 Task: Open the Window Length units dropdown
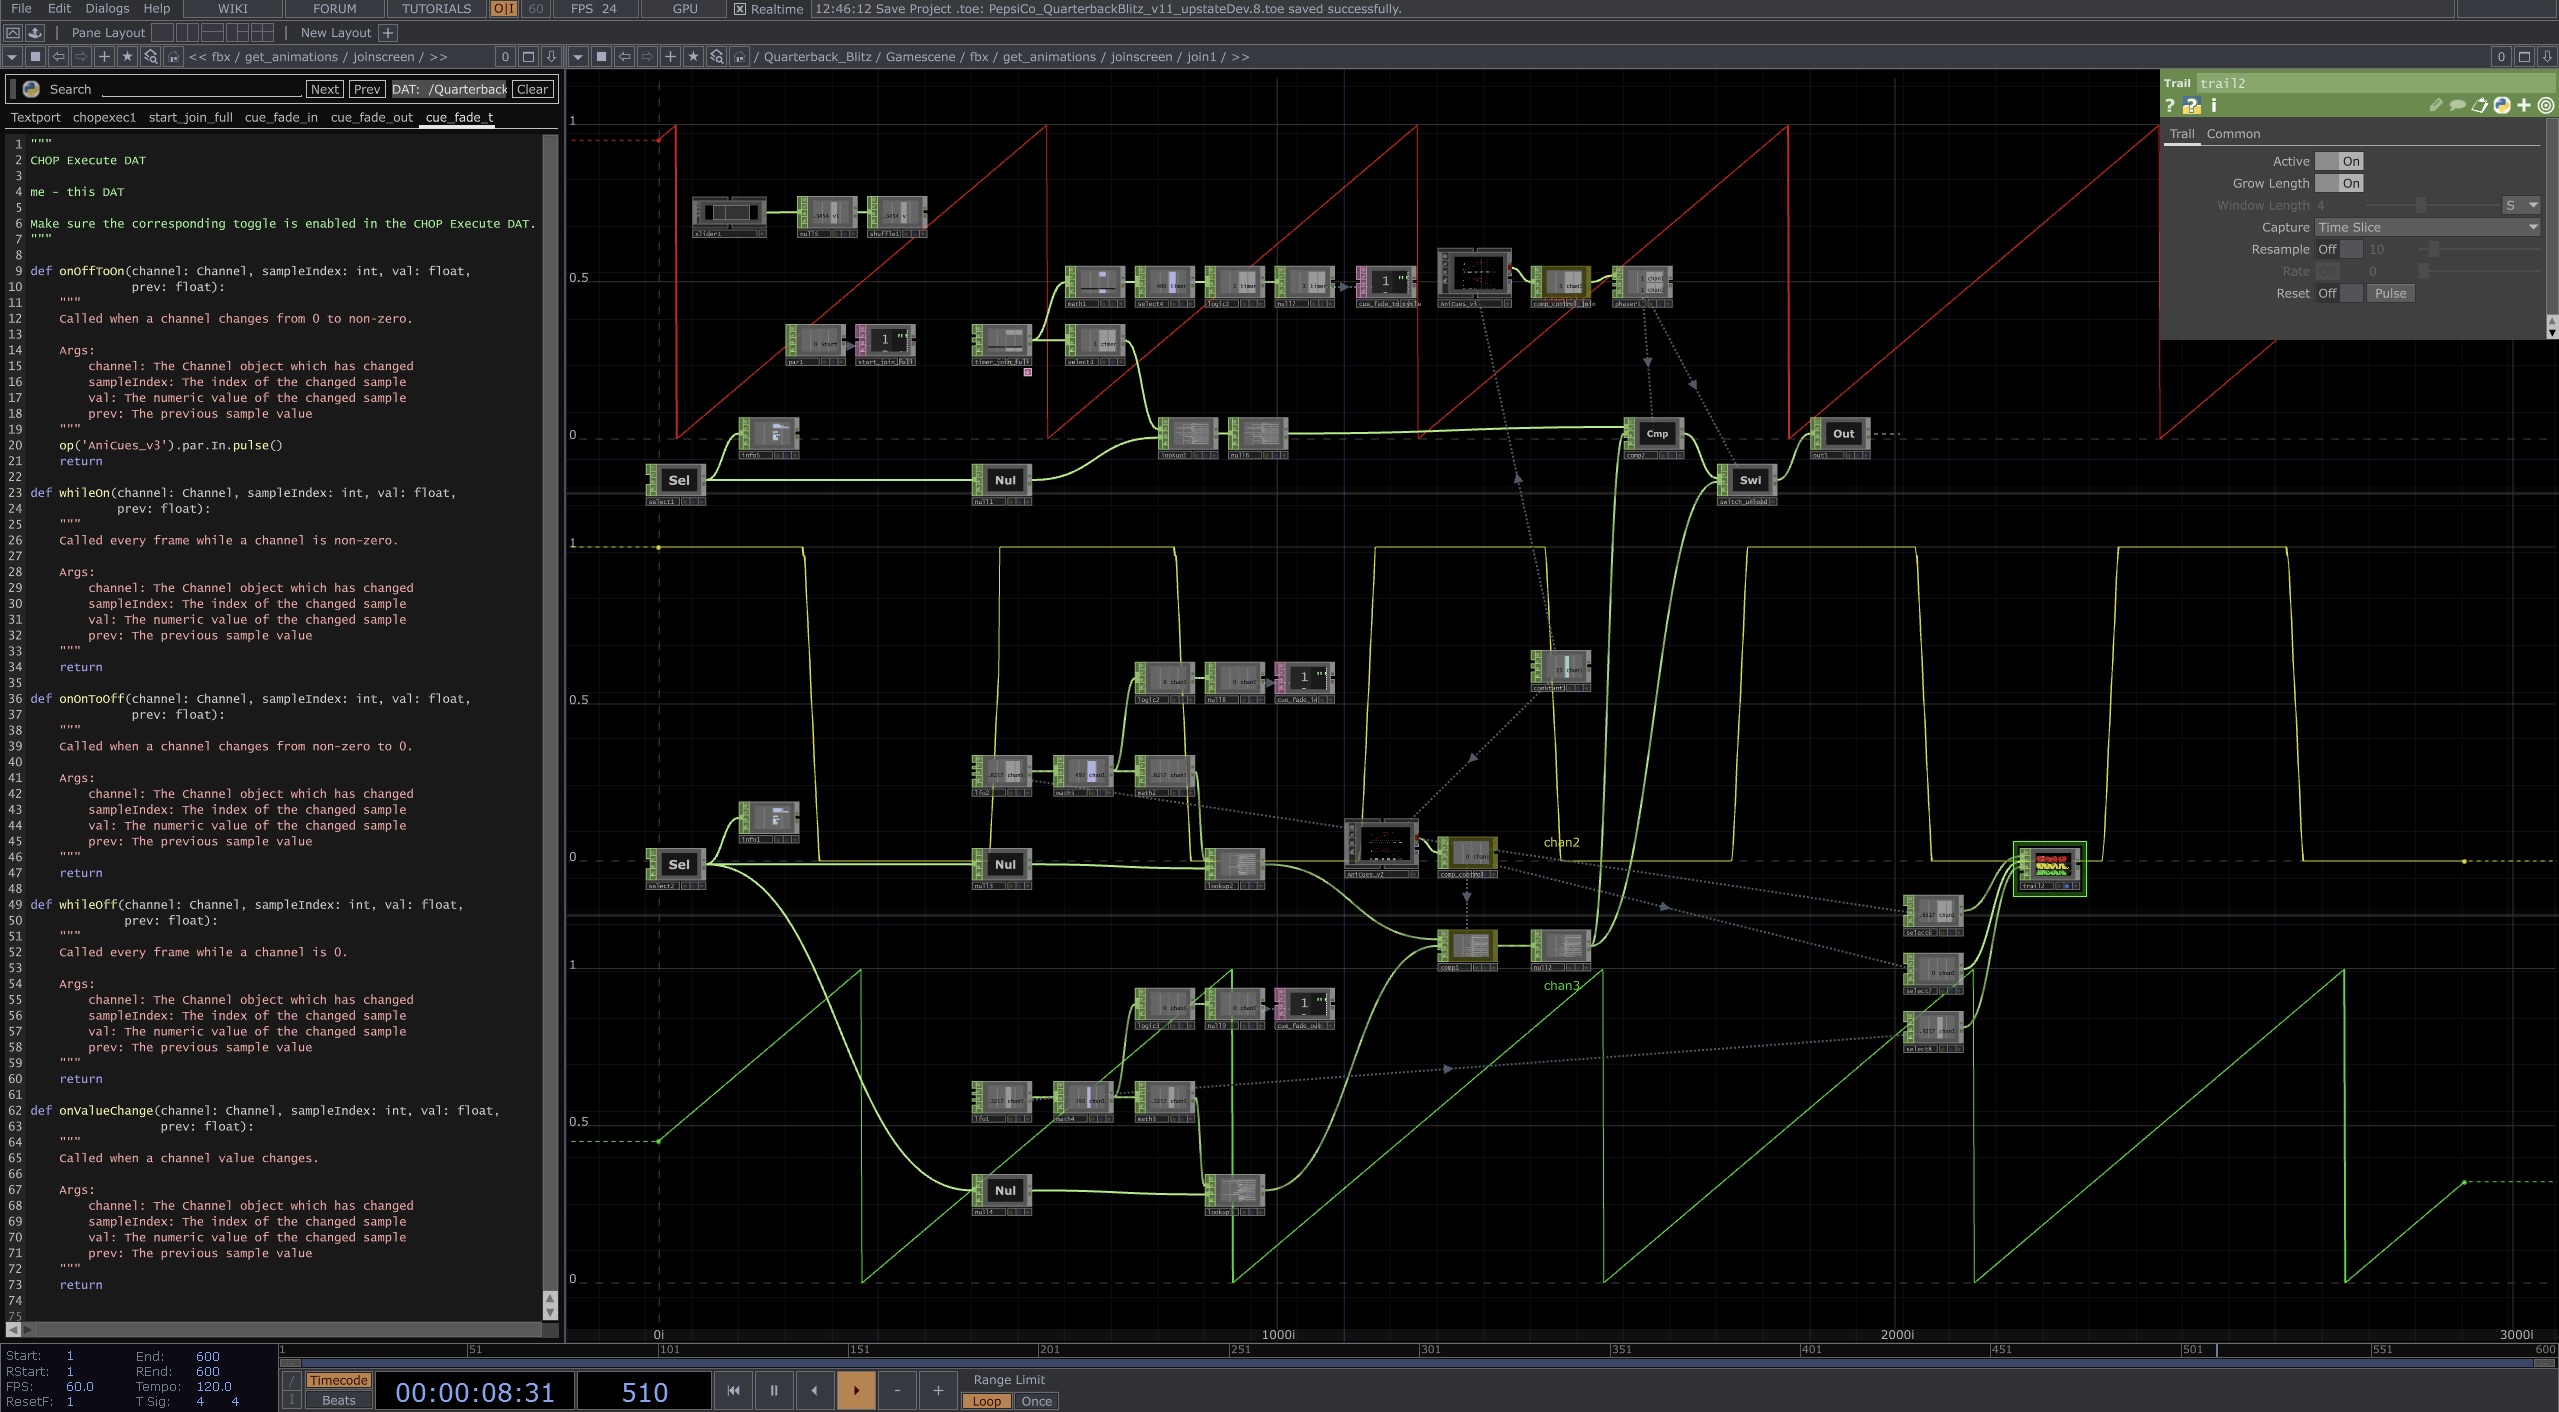2520,205
